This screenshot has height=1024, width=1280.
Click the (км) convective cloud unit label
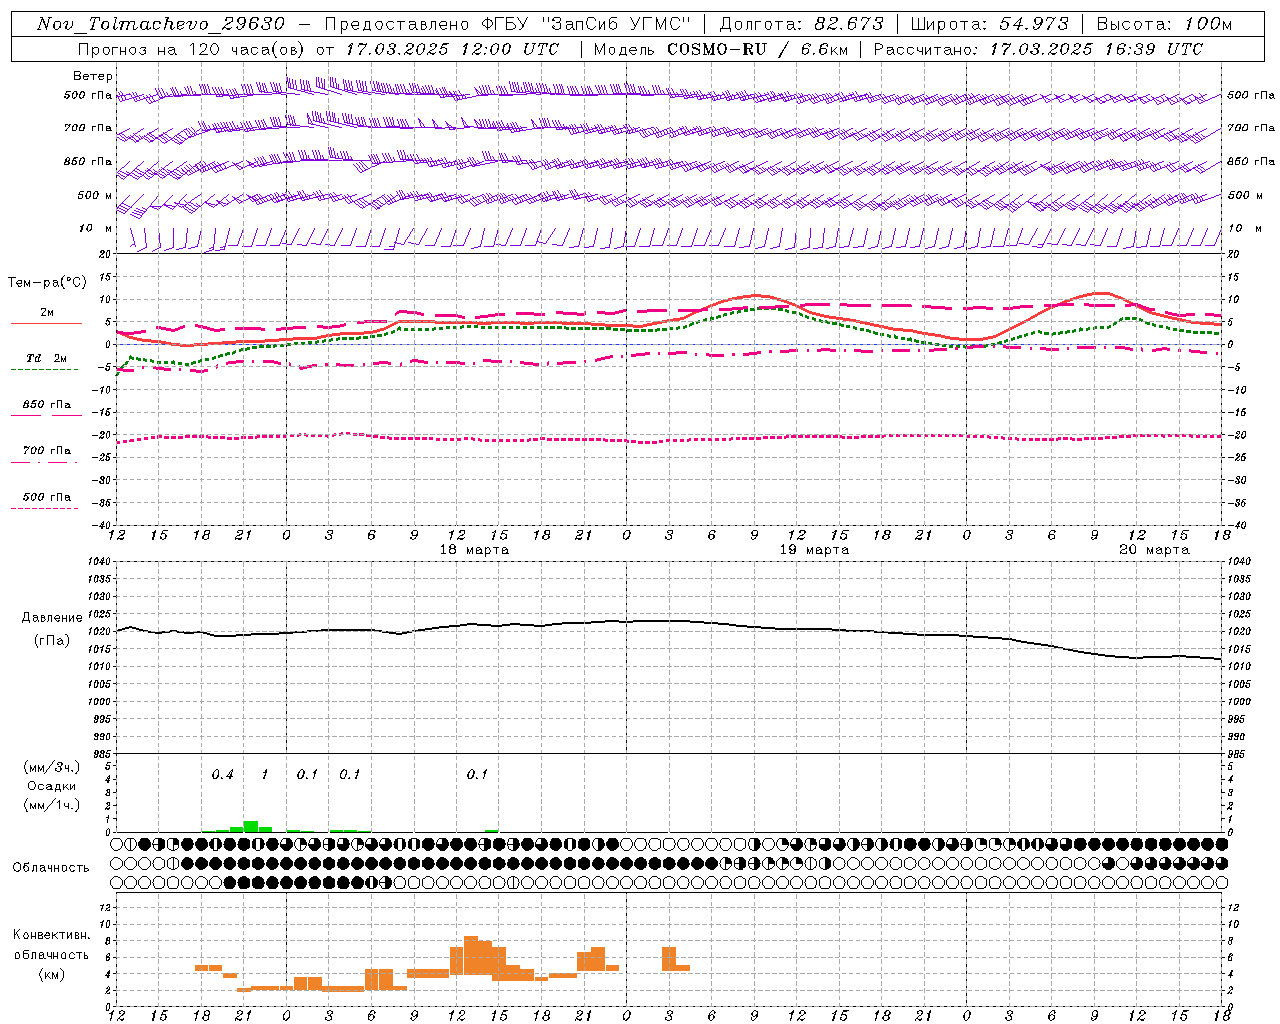tap(51, 974)
